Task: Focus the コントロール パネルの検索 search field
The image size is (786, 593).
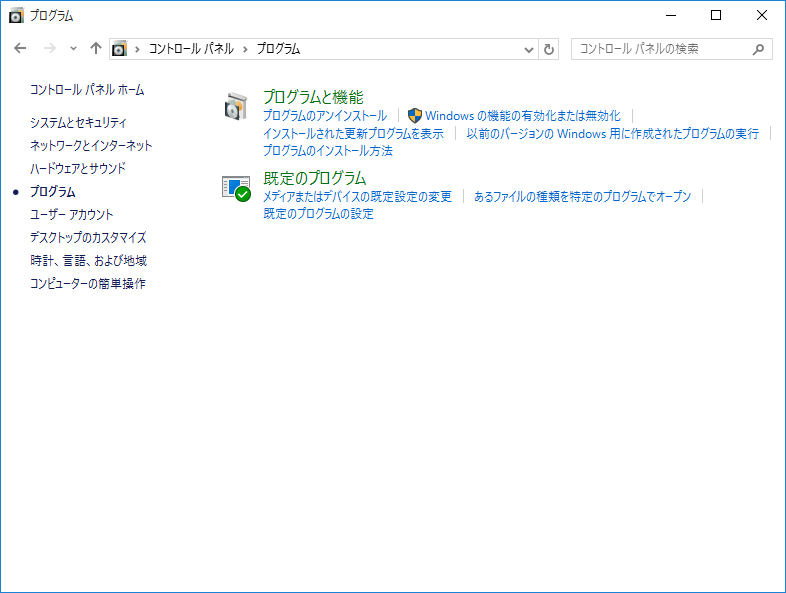Action: [672, 49]
